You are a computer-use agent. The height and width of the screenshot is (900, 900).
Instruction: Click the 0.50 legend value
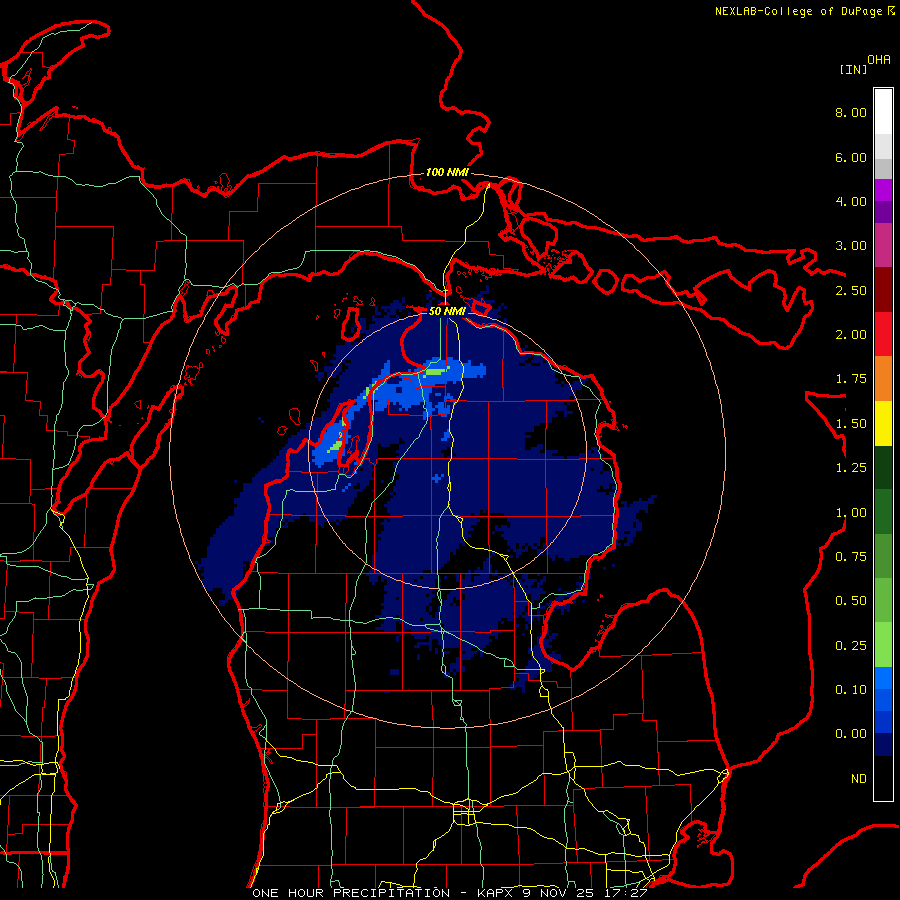point(851,601)
